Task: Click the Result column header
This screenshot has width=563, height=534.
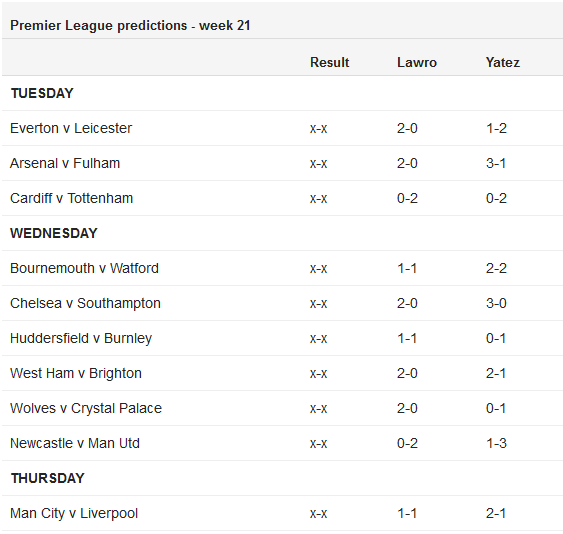Action: pos(329,62)
